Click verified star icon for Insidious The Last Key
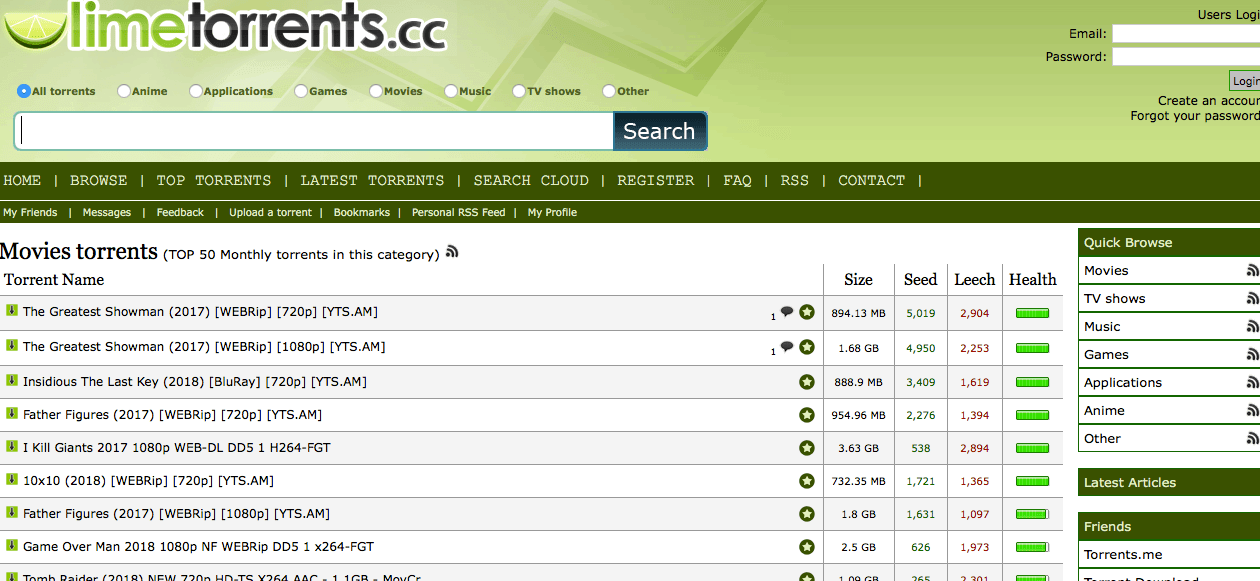 tap(807, 382)
